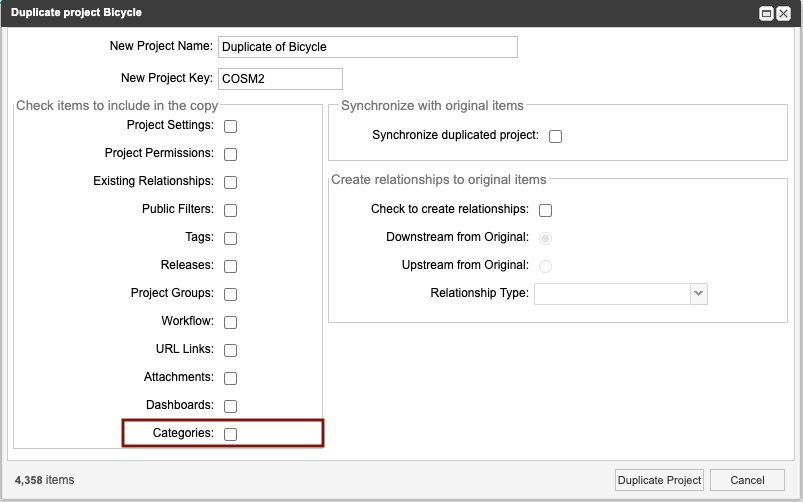803x502 pixels.
Task: Toggle the Tags checkbox
Action: coord(230,238)
